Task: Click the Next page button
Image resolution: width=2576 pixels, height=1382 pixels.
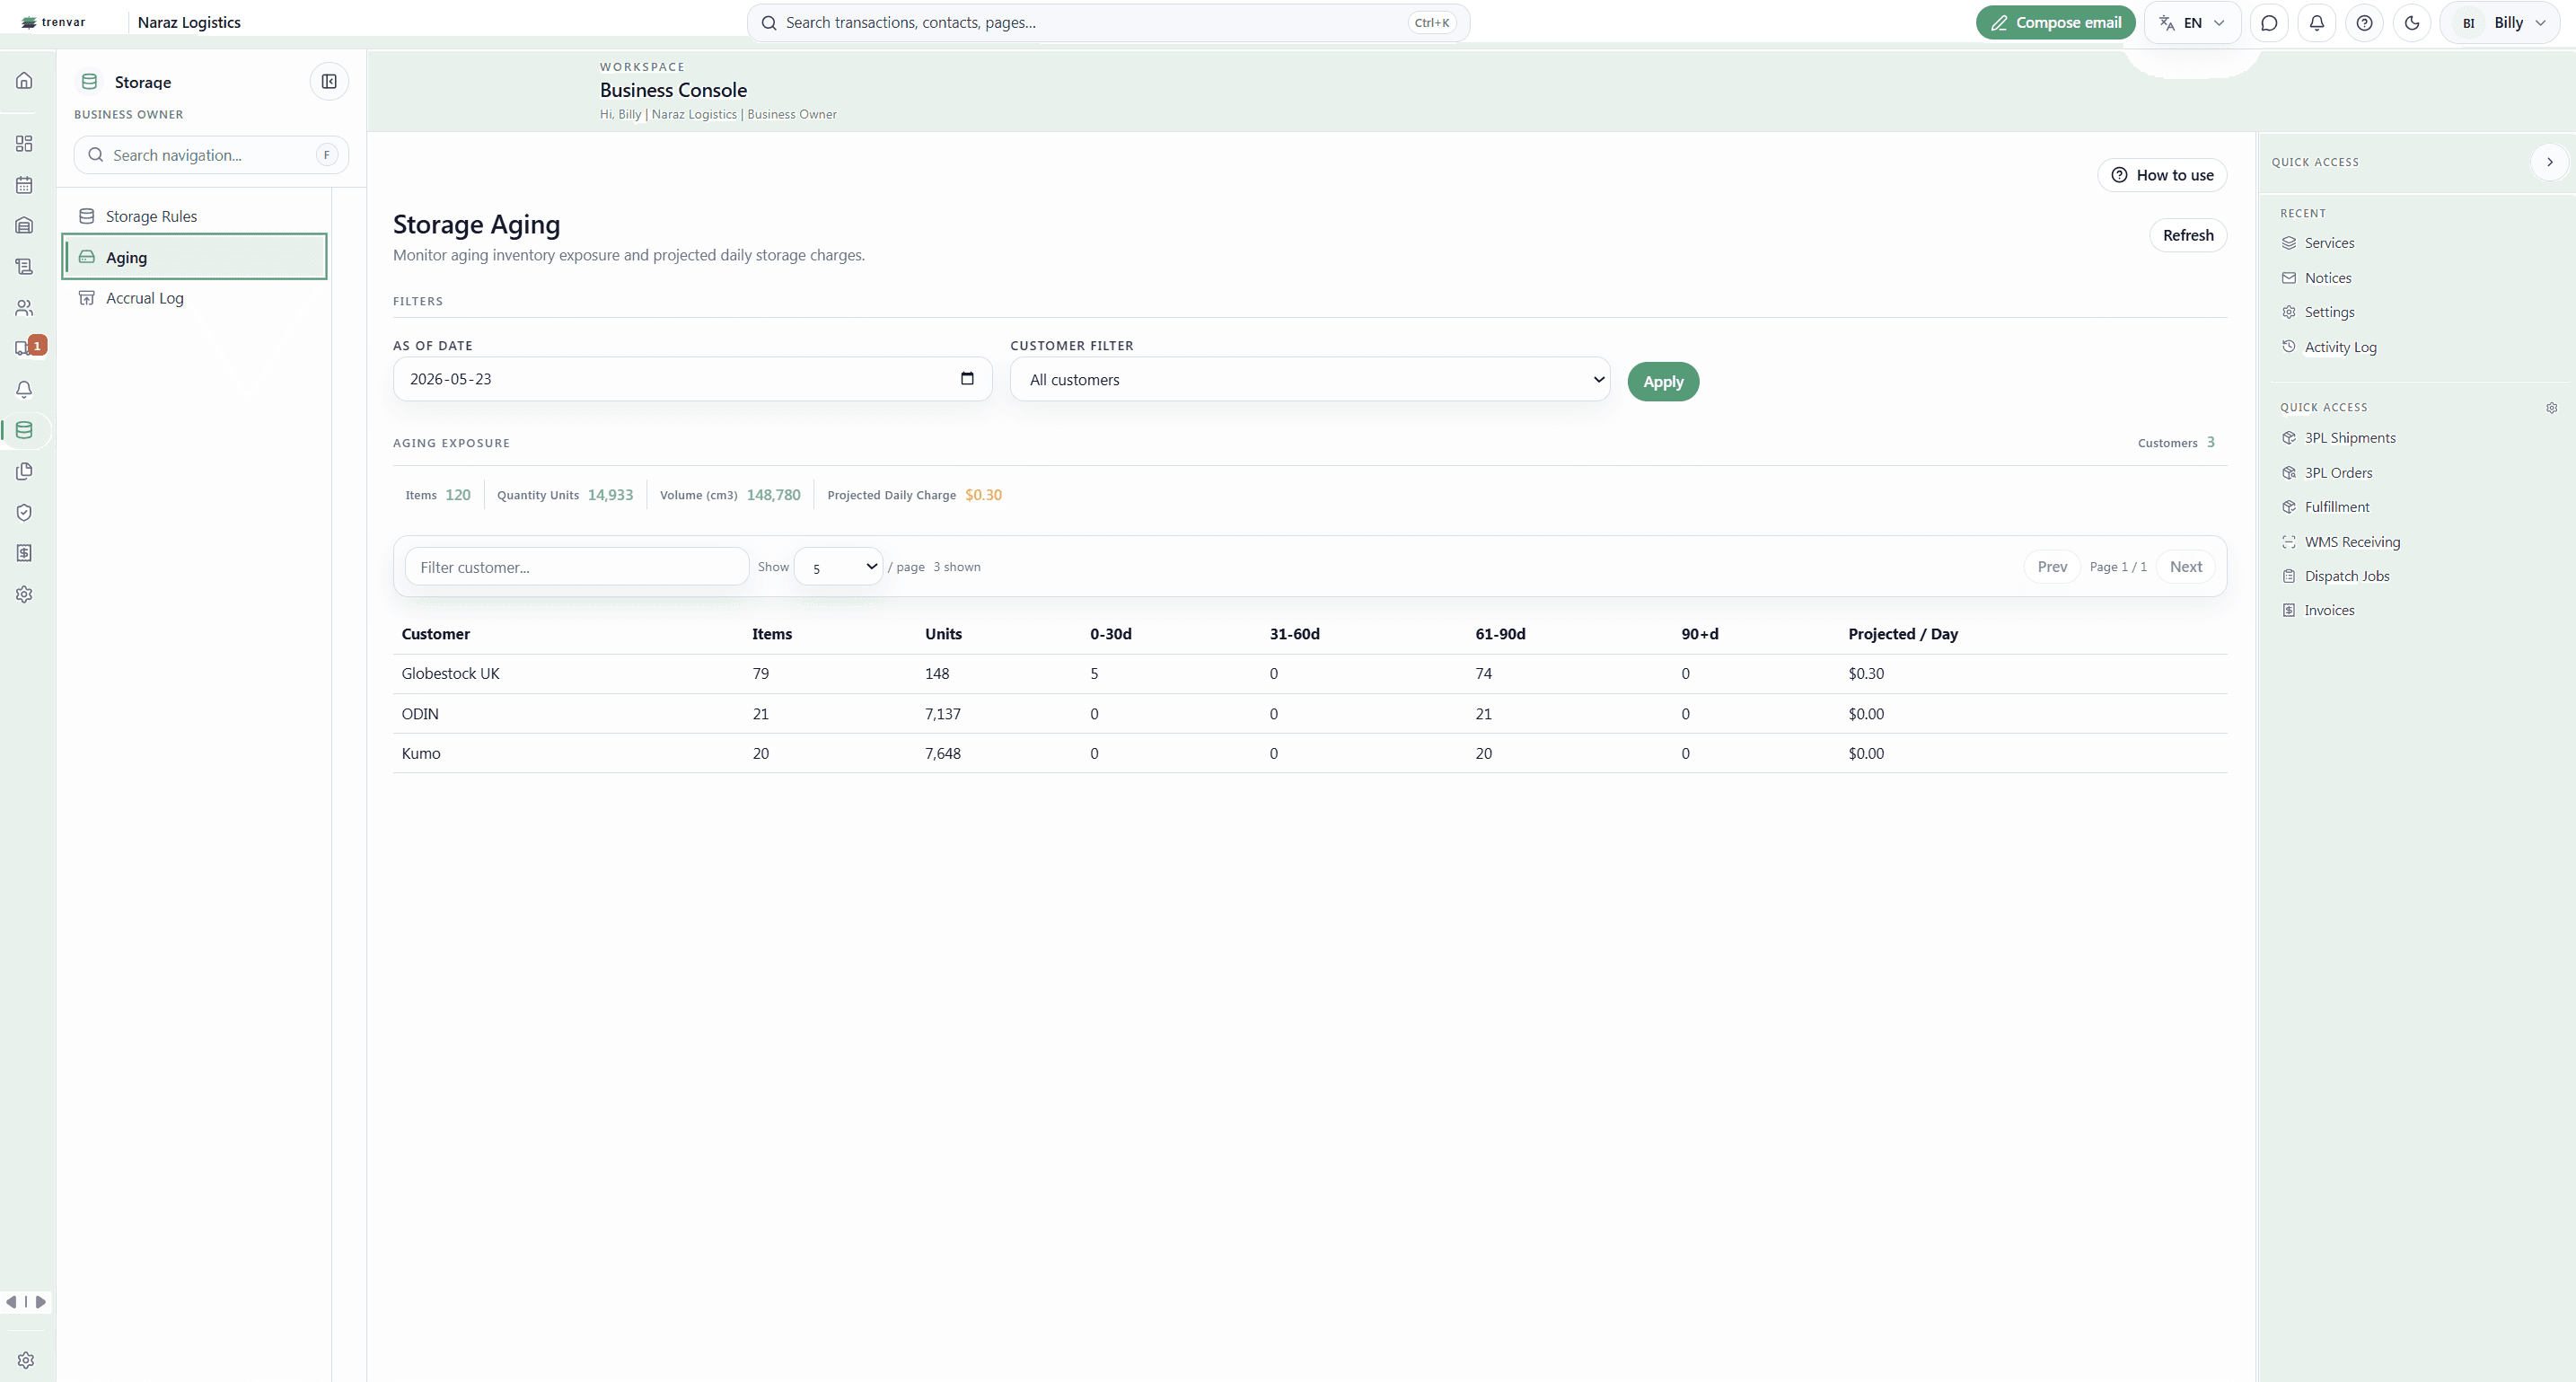Action: pos(2186,567)
